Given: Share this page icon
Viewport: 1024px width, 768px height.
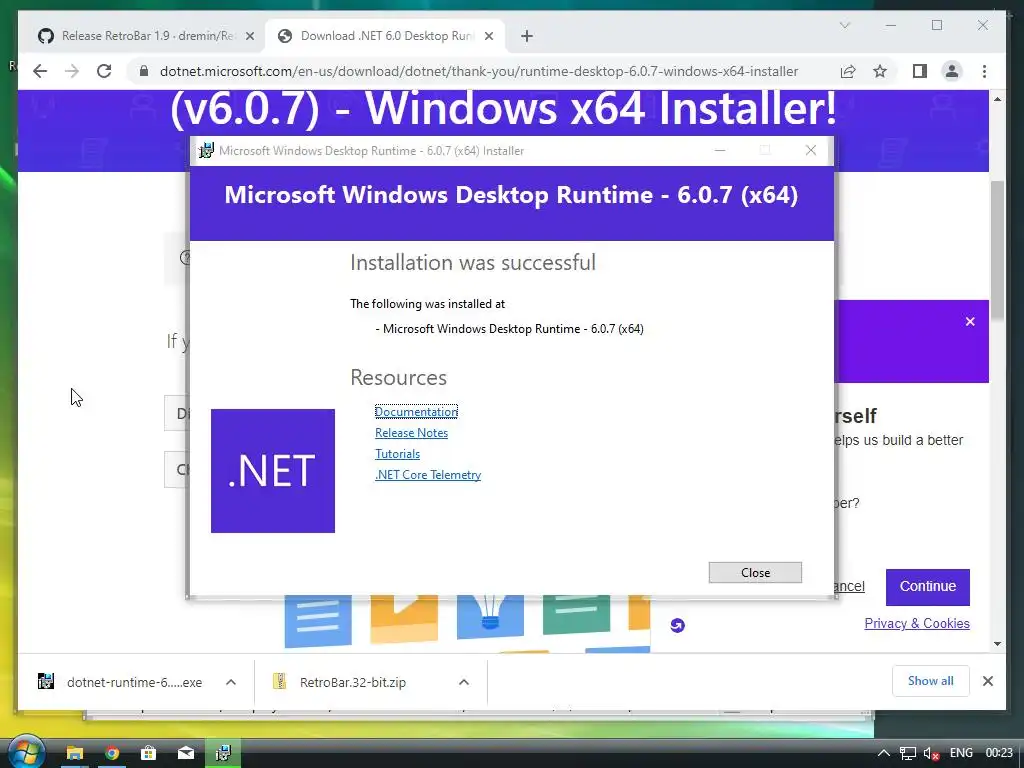Looking at the screenshot, I should tap(848, 71).
